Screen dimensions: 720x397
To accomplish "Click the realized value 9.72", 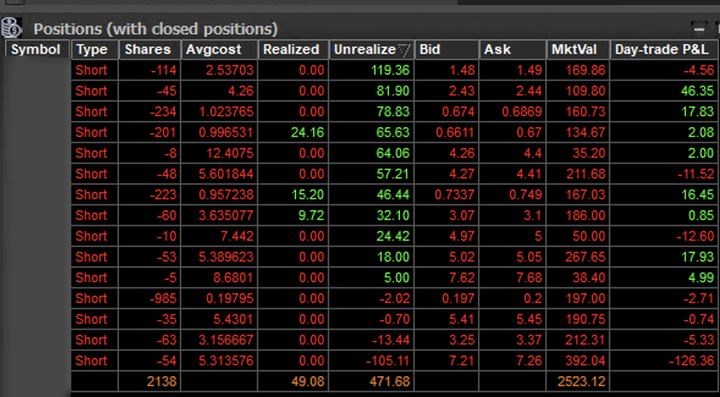I will click(x=293, y=215).
